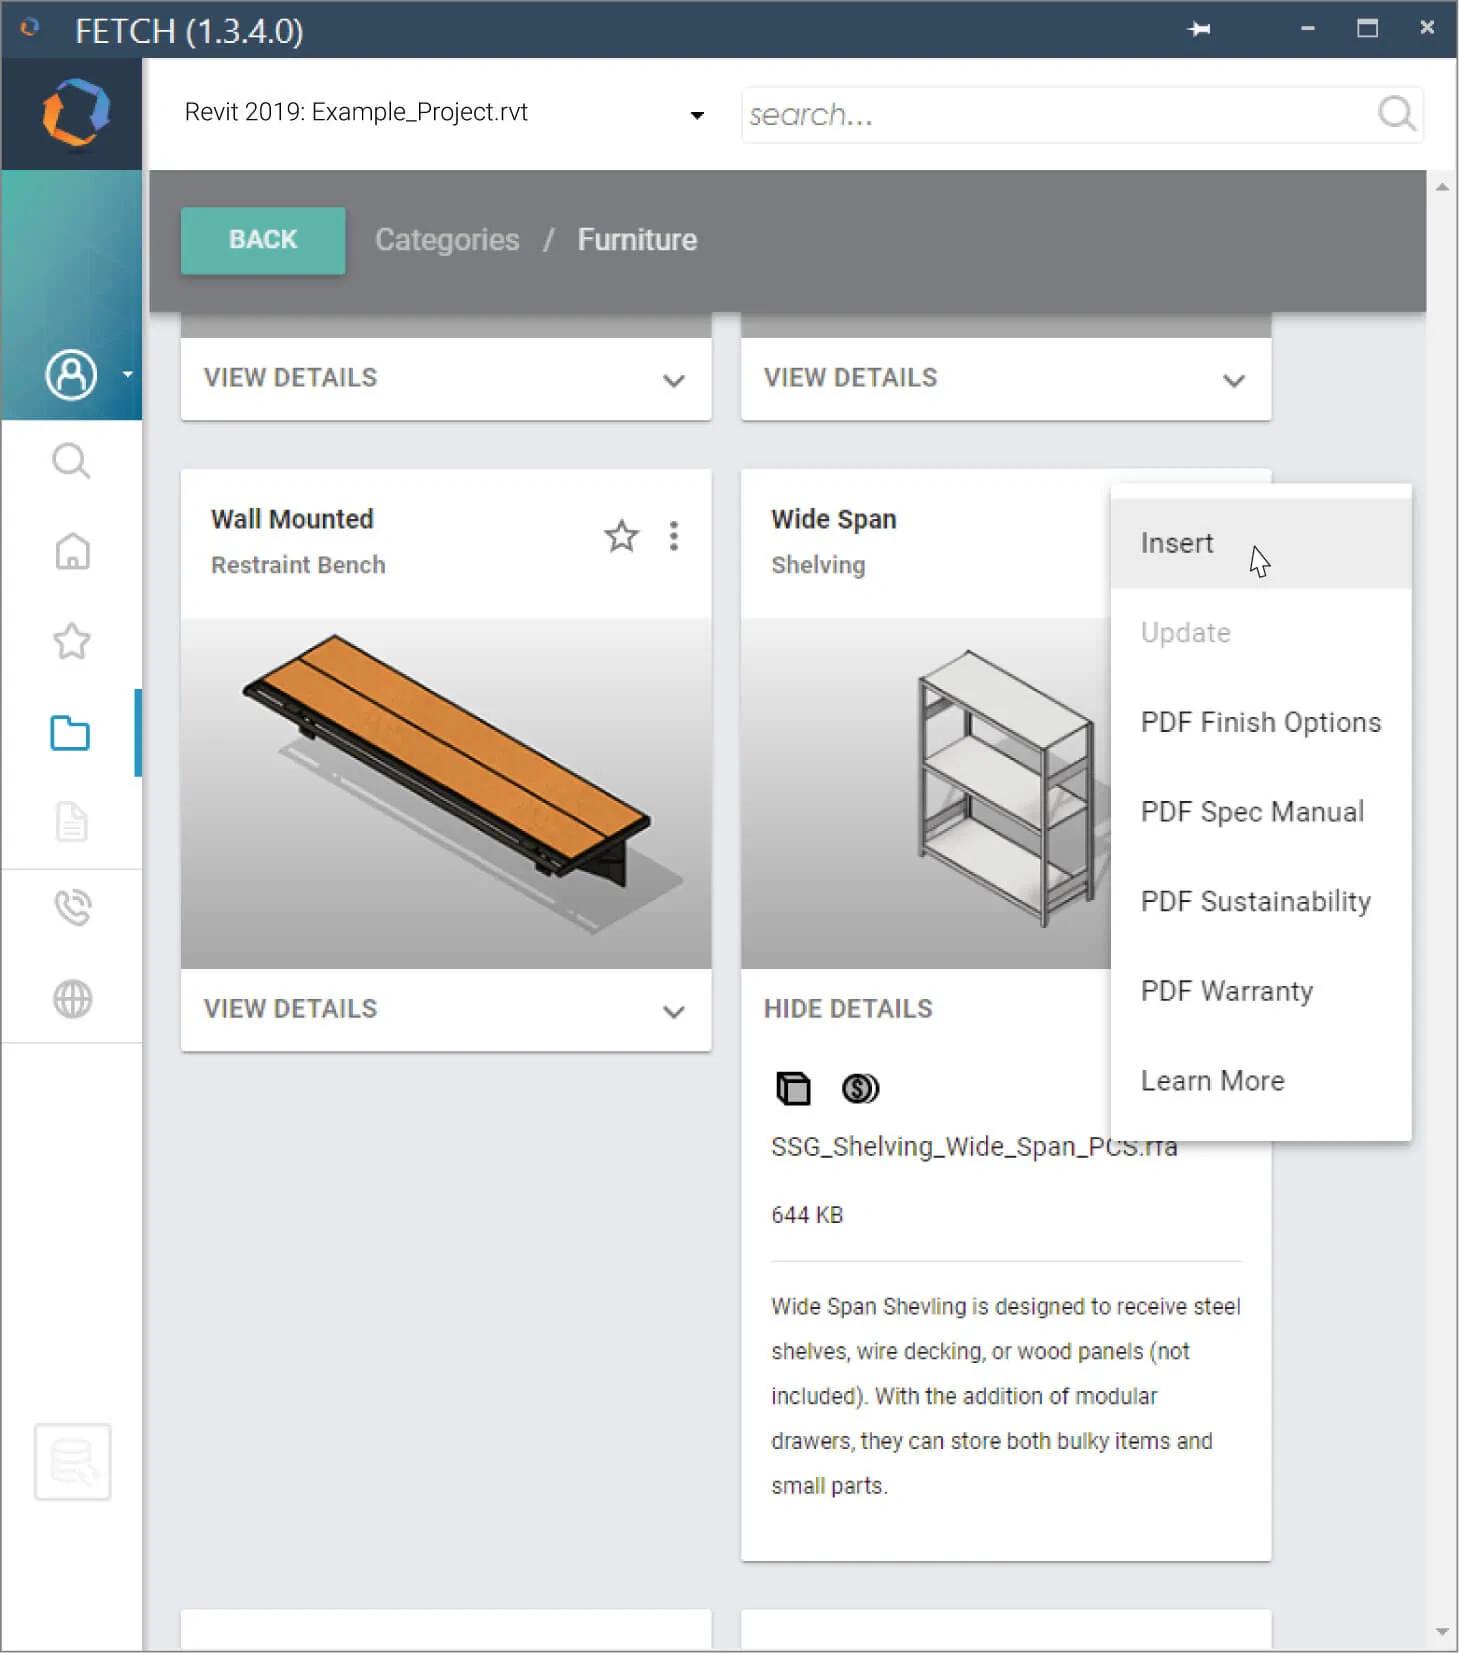This screenshot has height=1653, width=1459.
Task: Expand View Details on the top-left card
Action: [x=446, y=378]
